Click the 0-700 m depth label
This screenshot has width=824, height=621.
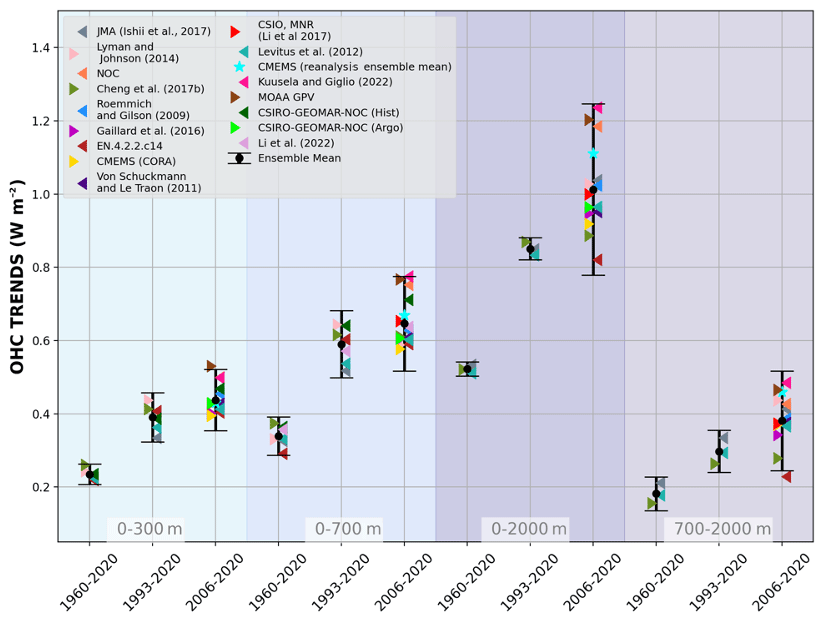point(347,528)
